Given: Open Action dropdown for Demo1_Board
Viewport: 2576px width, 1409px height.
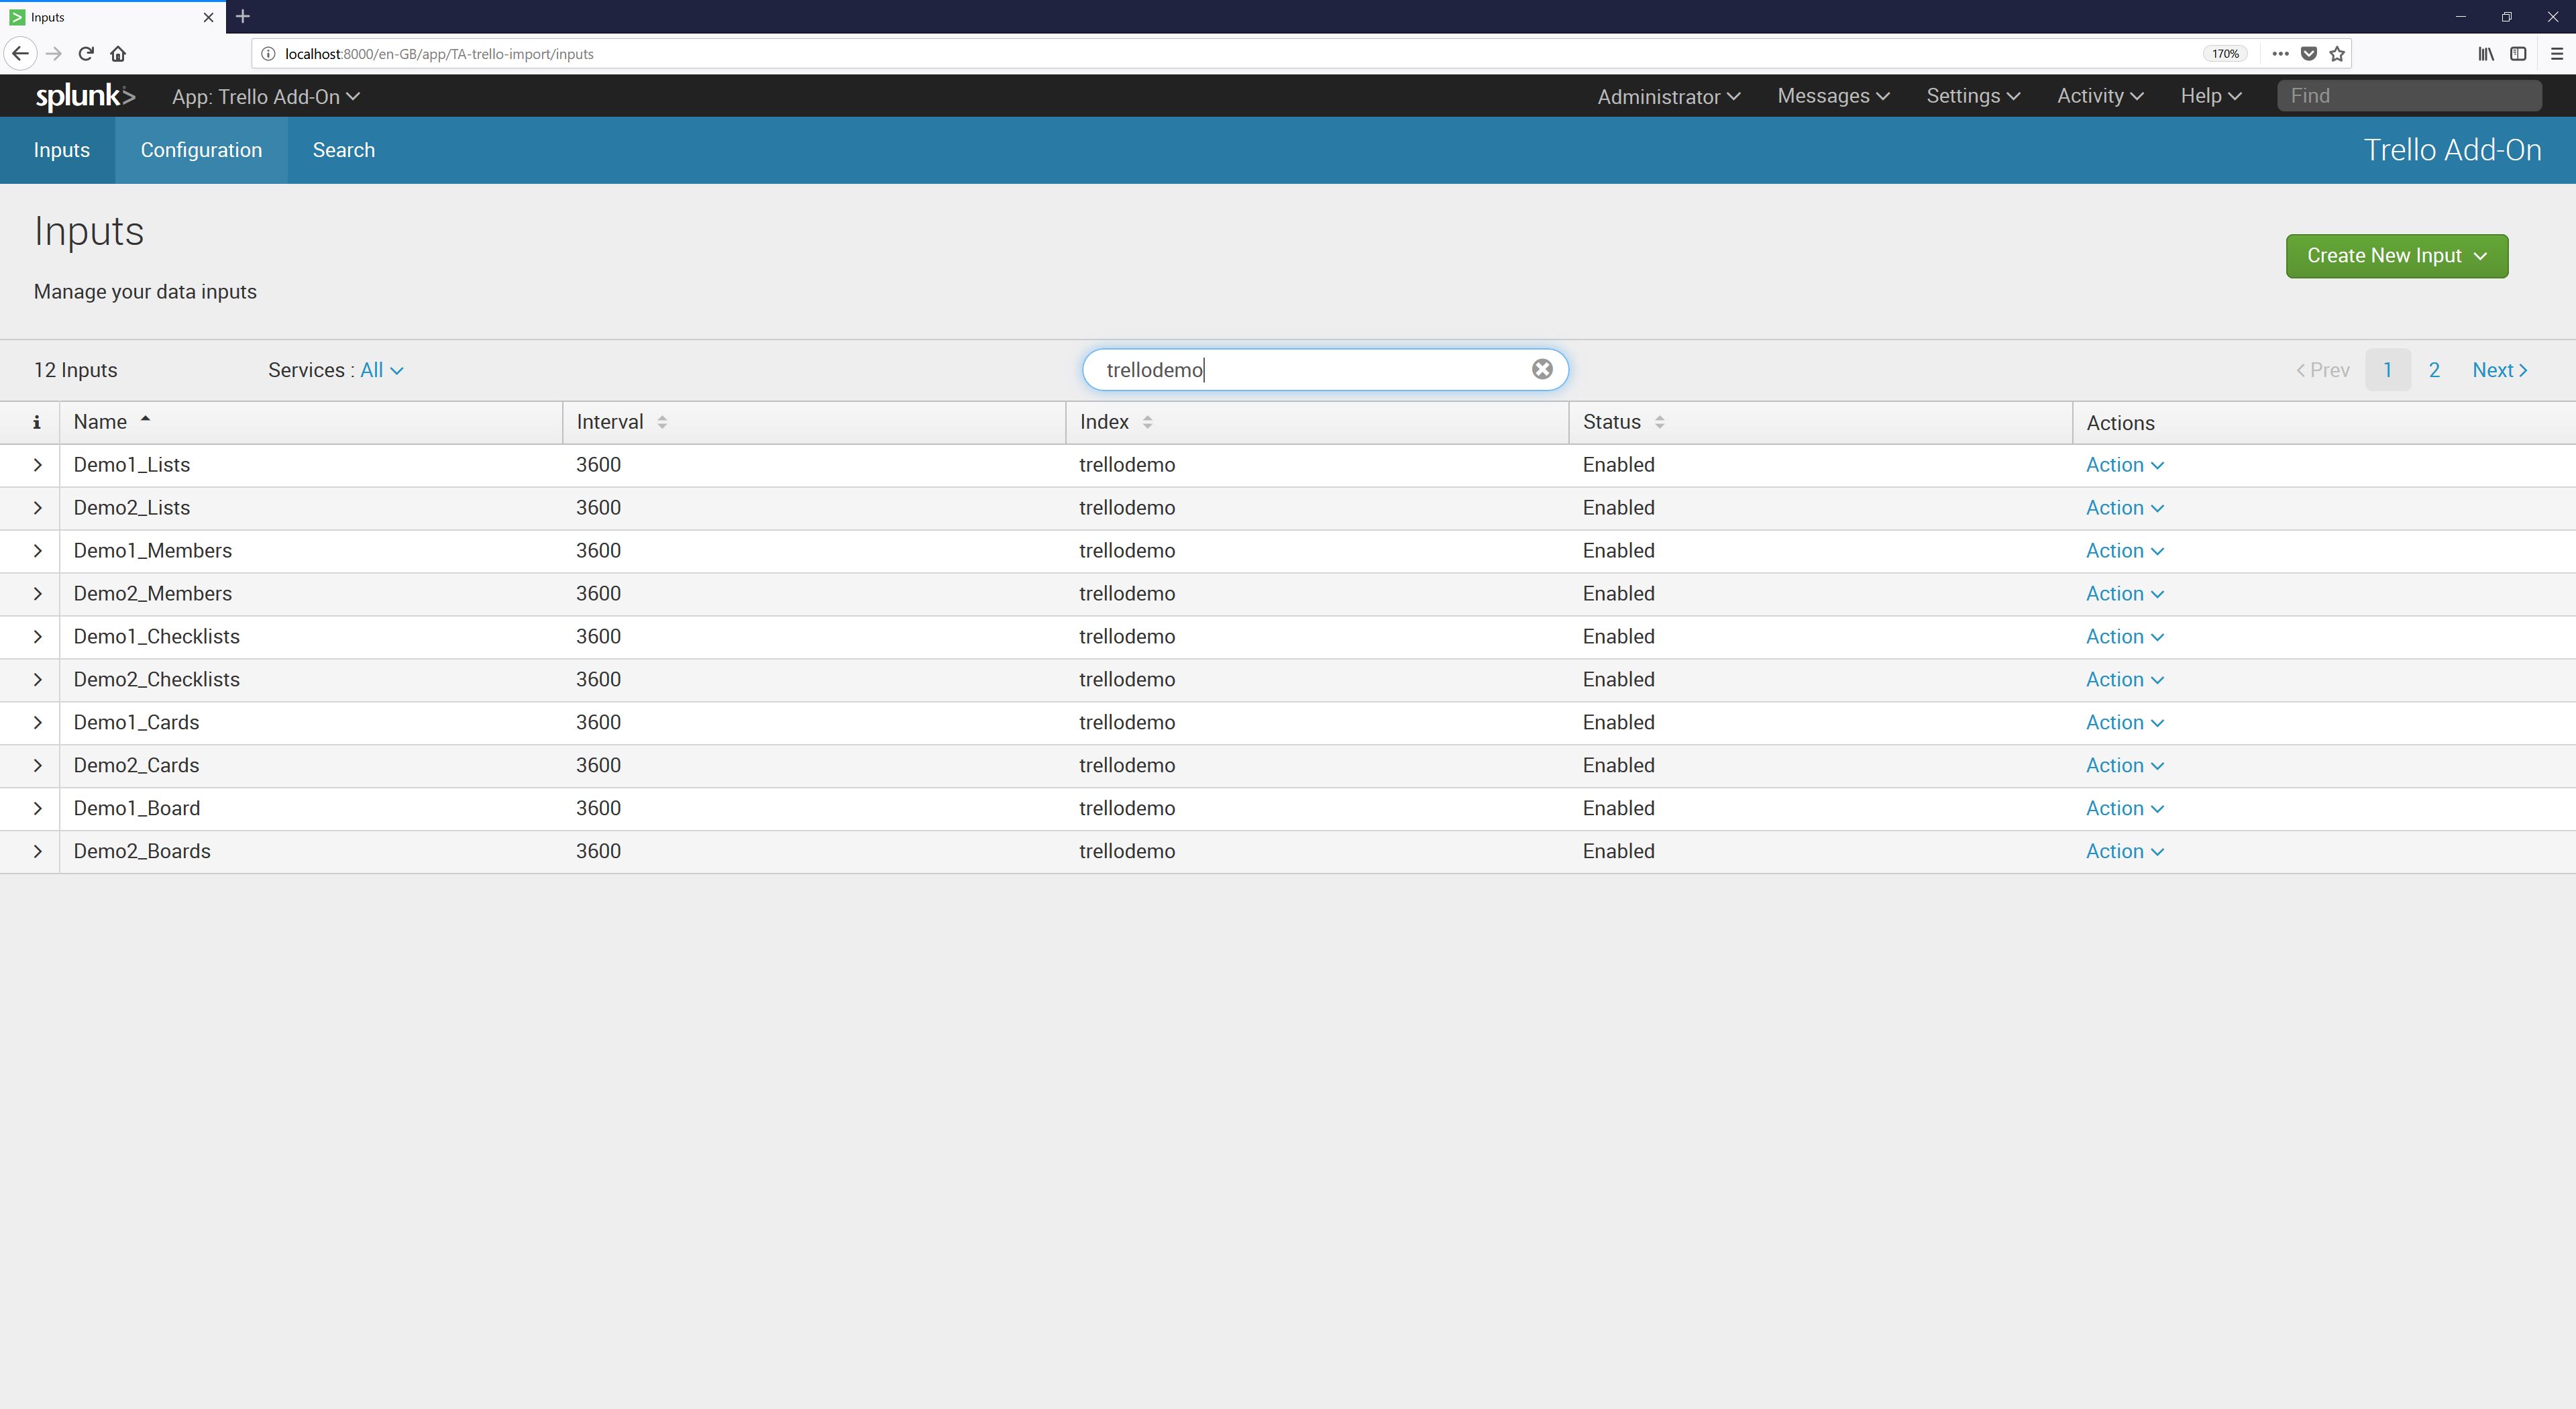Looking at the screenshot, I should (x=2124, y=809).
